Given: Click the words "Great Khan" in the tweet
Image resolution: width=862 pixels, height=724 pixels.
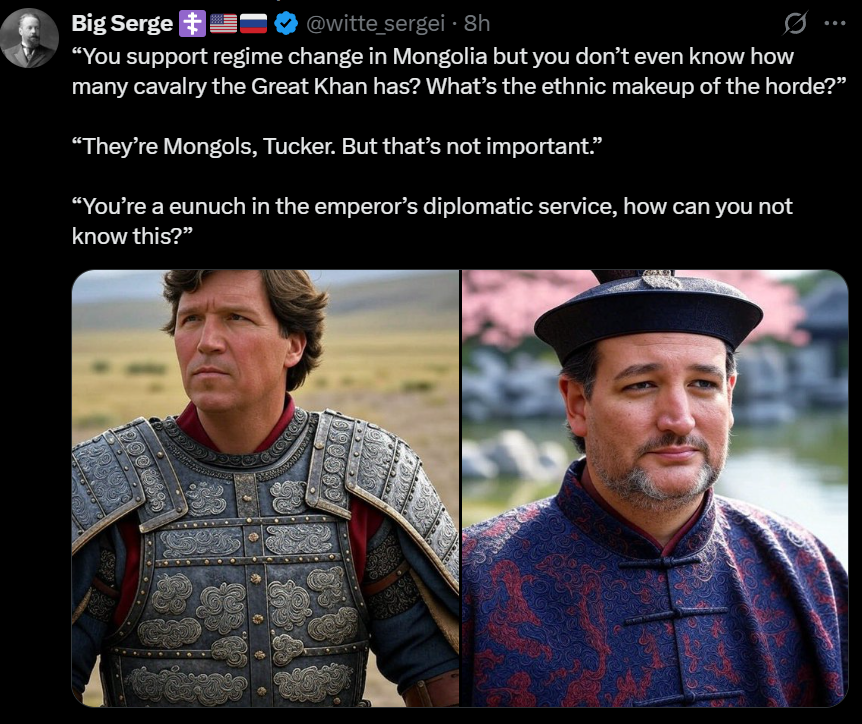Looking at the screenshot, I should 309,86.
